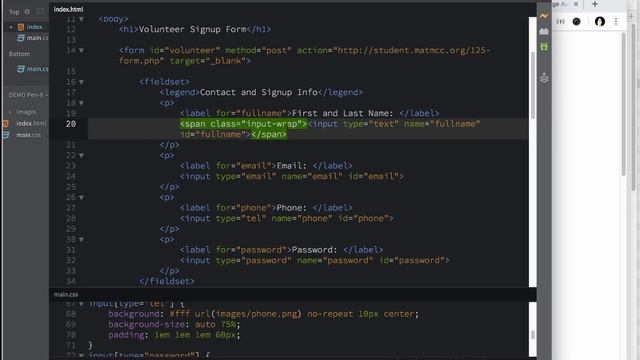
Task: Open working files gear settings icon
Action: (x=27, y=12)
